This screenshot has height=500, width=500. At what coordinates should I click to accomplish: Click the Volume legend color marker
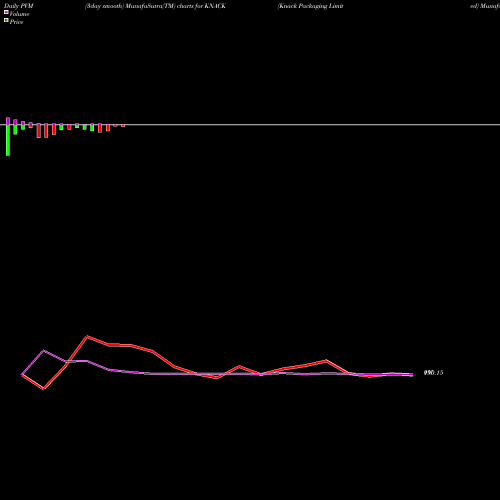[x=6, y=12]
